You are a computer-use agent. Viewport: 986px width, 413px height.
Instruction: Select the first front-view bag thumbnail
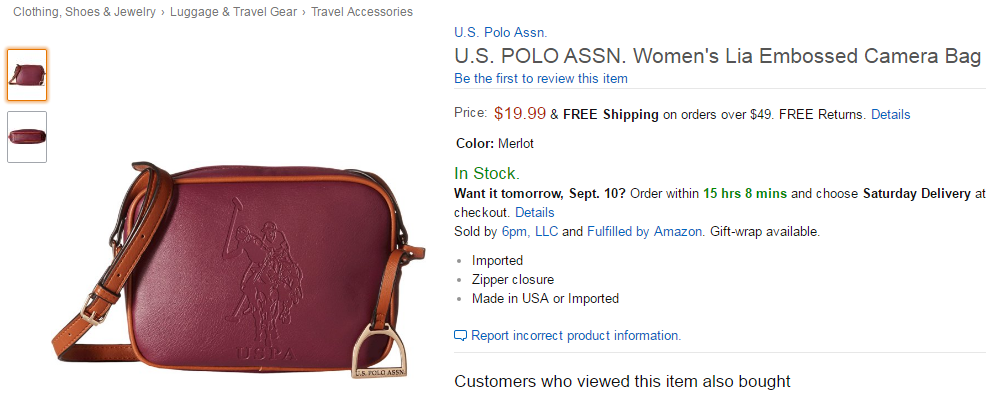tap(27, 75)
